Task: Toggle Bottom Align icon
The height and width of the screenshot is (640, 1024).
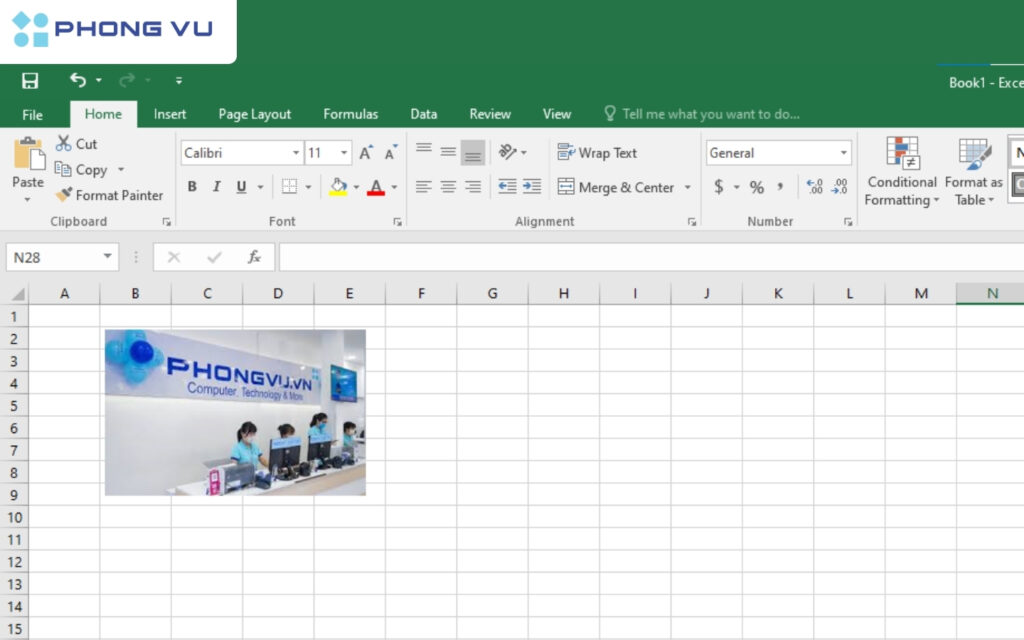Action: (473, 152)
